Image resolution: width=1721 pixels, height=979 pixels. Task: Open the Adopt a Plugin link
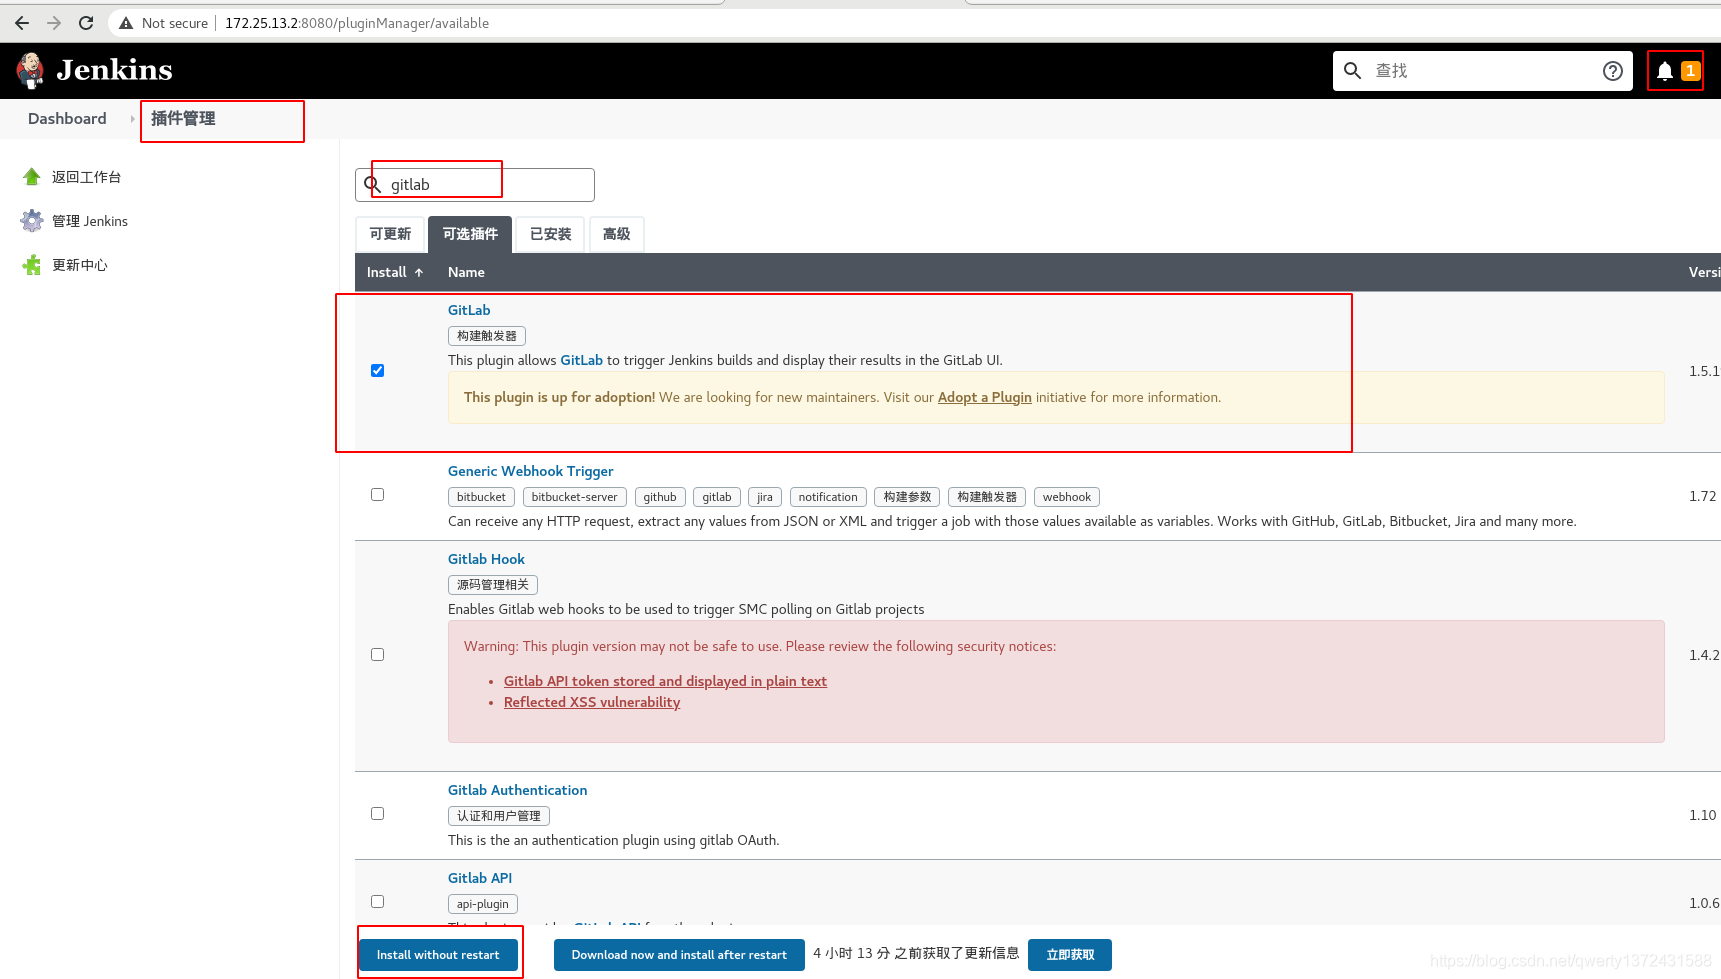click(984, 397)
